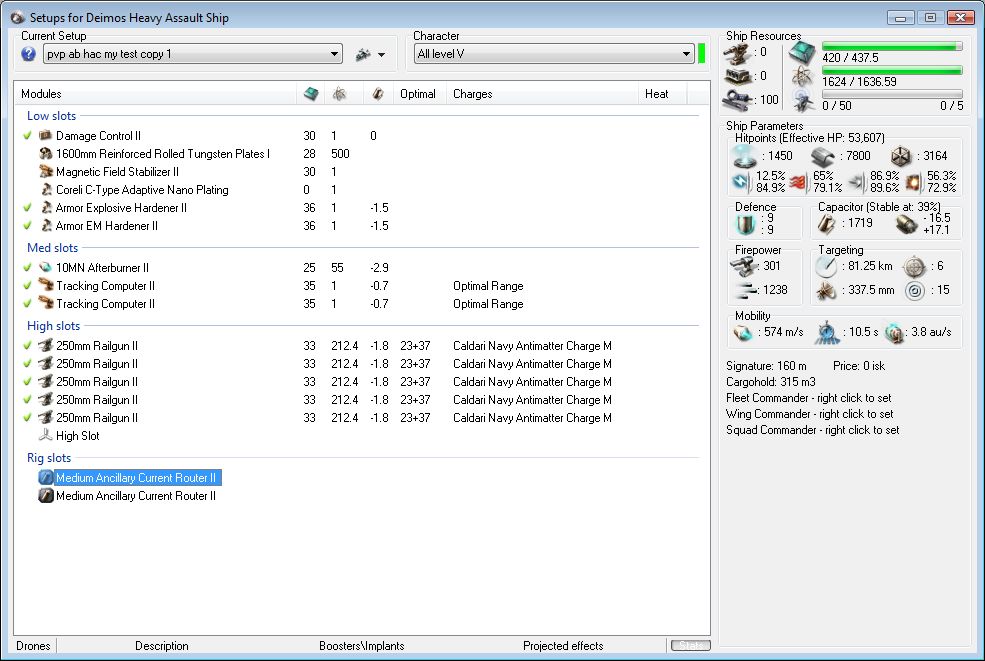Toggle the first 250mm Railgun II checkmark
Viewport: 985px width, 661px height.
27,345
